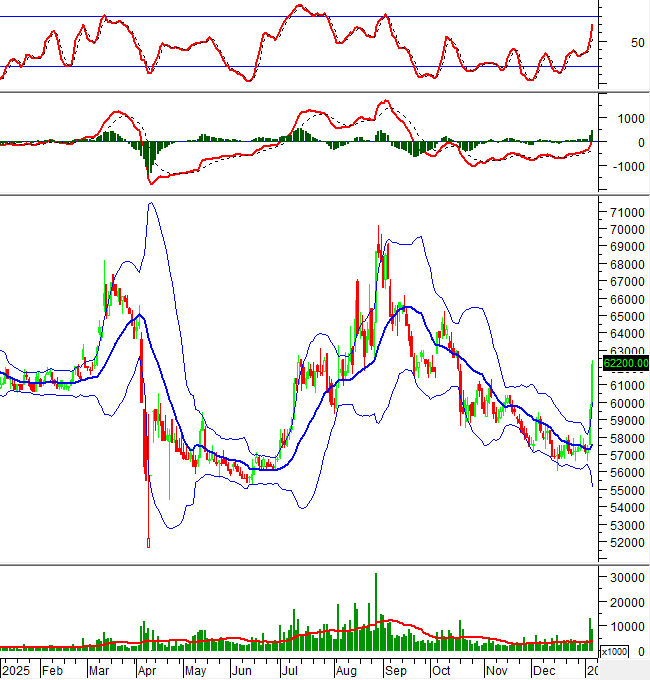
Task: Click the 50 level label on the oscillator panel
Action: point(610,42)
